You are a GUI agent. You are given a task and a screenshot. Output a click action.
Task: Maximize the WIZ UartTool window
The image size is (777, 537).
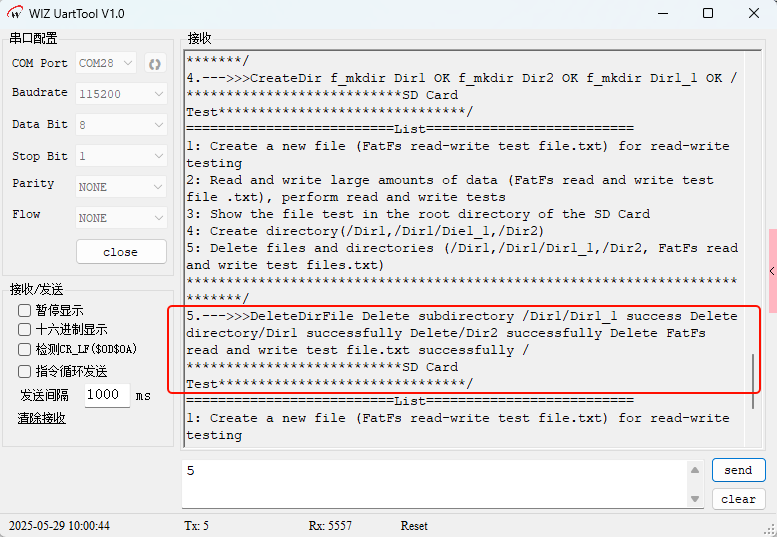click(x=708, y=13)
